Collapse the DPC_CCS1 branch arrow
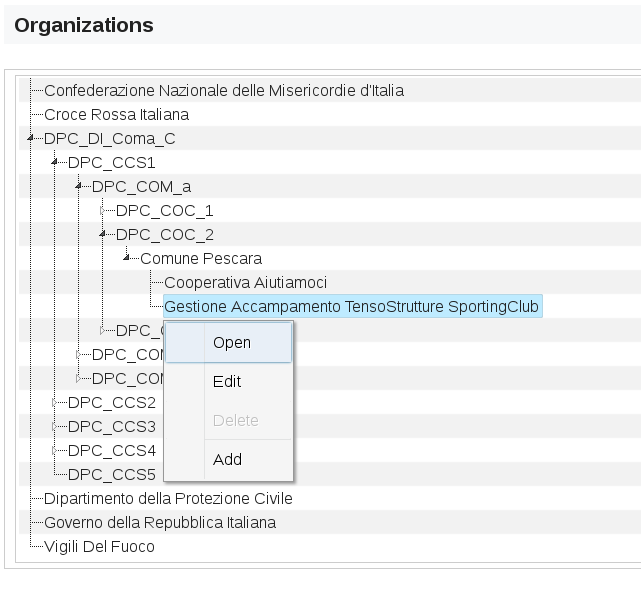641x590 pixels. (x=55, y=163)
